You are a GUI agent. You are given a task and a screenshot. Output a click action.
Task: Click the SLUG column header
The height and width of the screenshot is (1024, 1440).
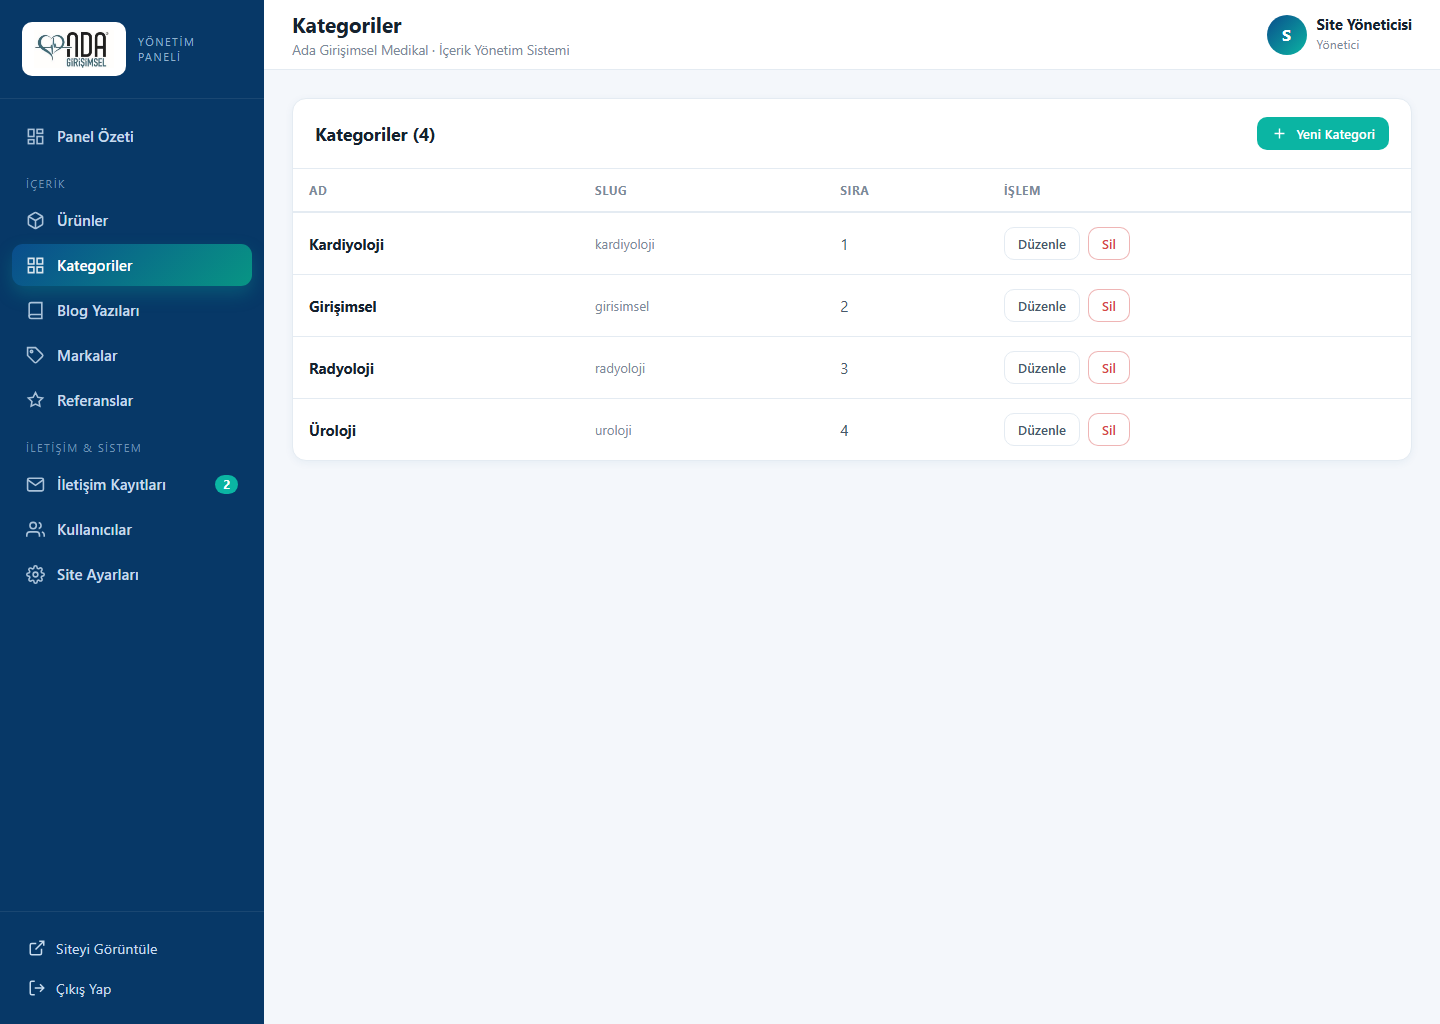pos(611,191)
